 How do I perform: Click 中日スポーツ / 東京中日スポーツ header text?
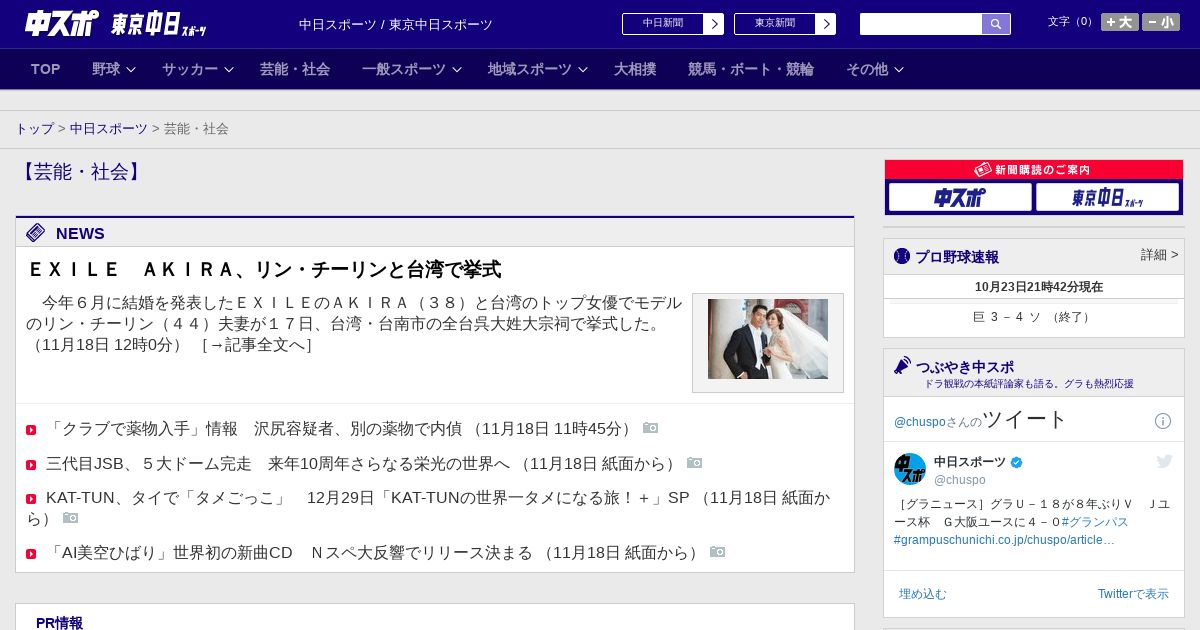coord(396,24)
